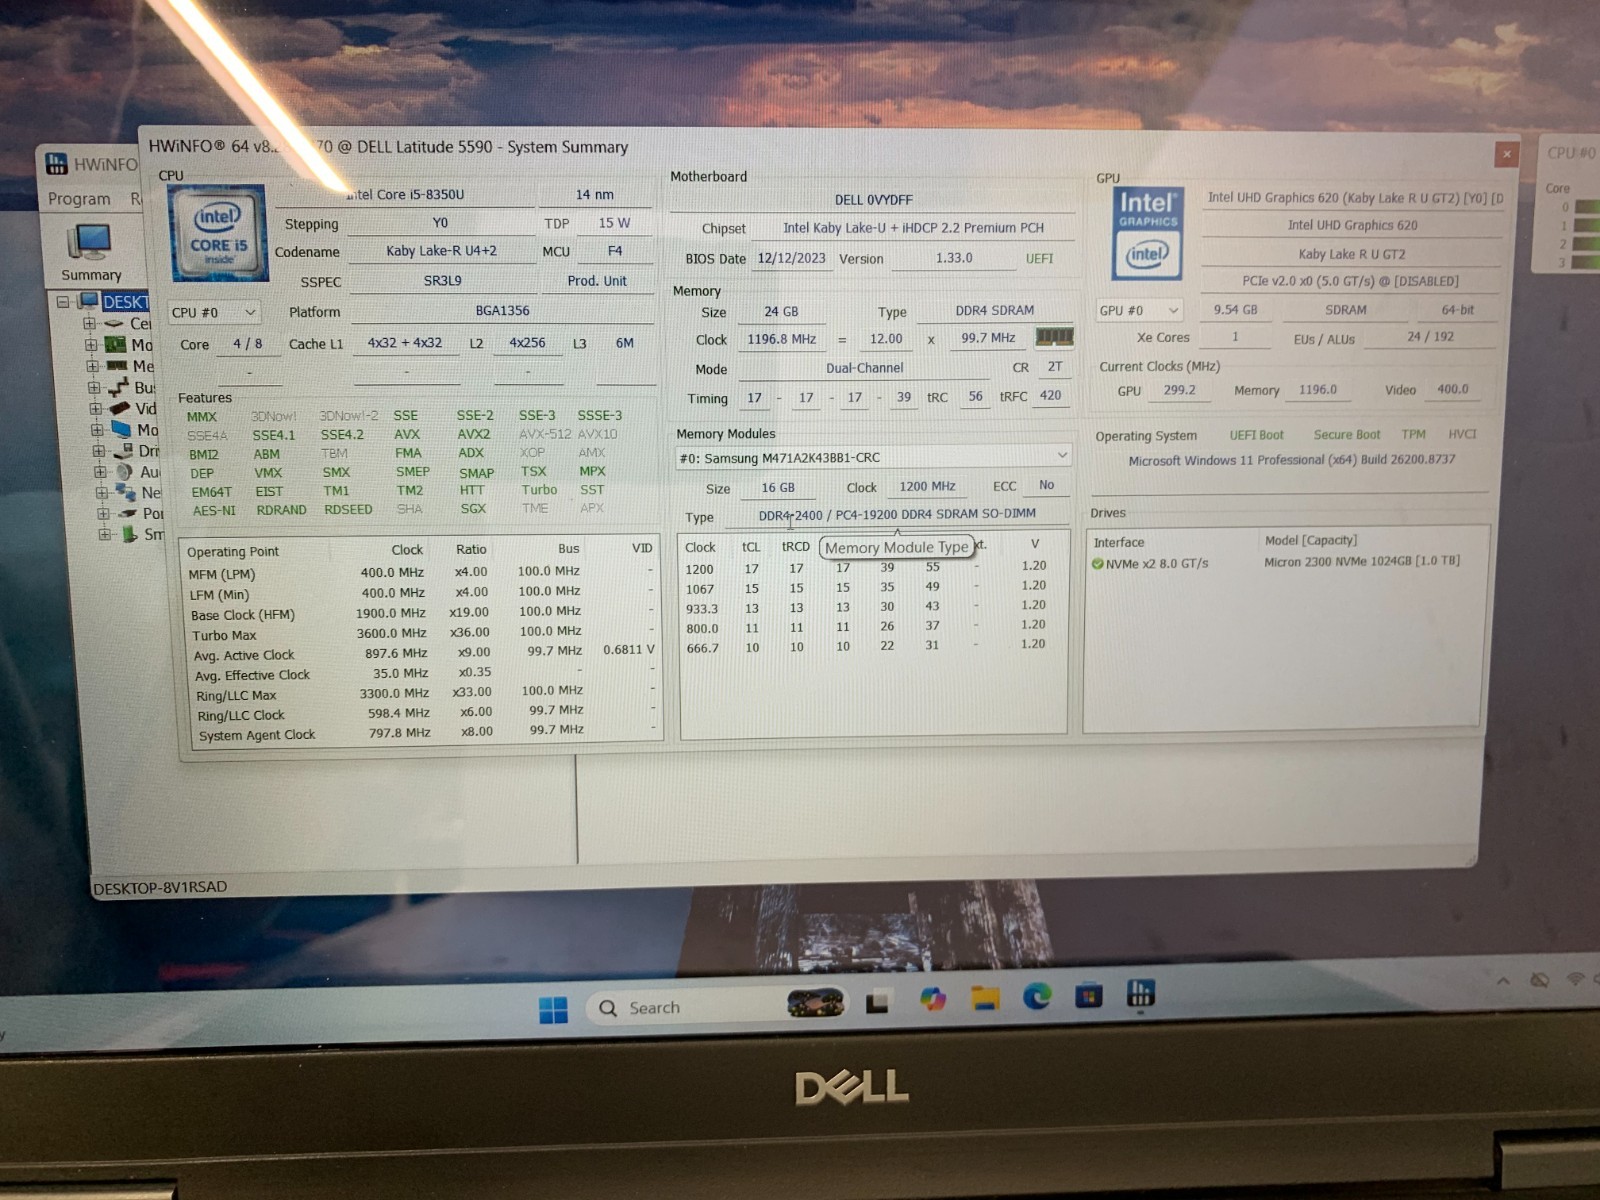Close the System Summary window
This screenshot has width=1600, height=1200.
(x=1506, y=154)
